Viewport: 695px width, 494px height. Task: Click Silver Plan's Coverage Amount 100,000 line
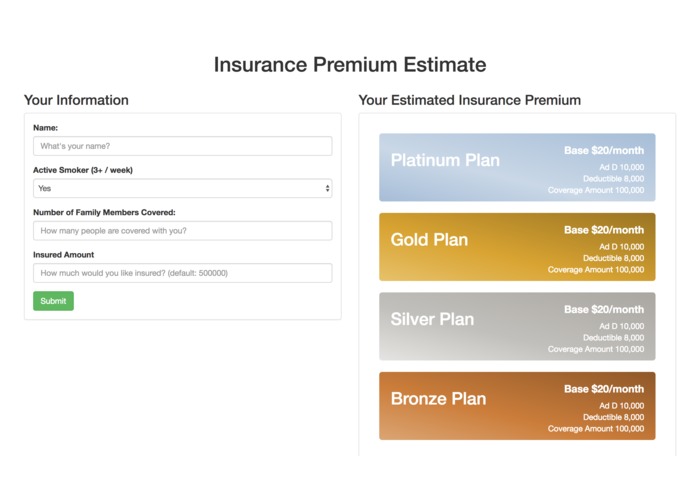tap(596, 349)
